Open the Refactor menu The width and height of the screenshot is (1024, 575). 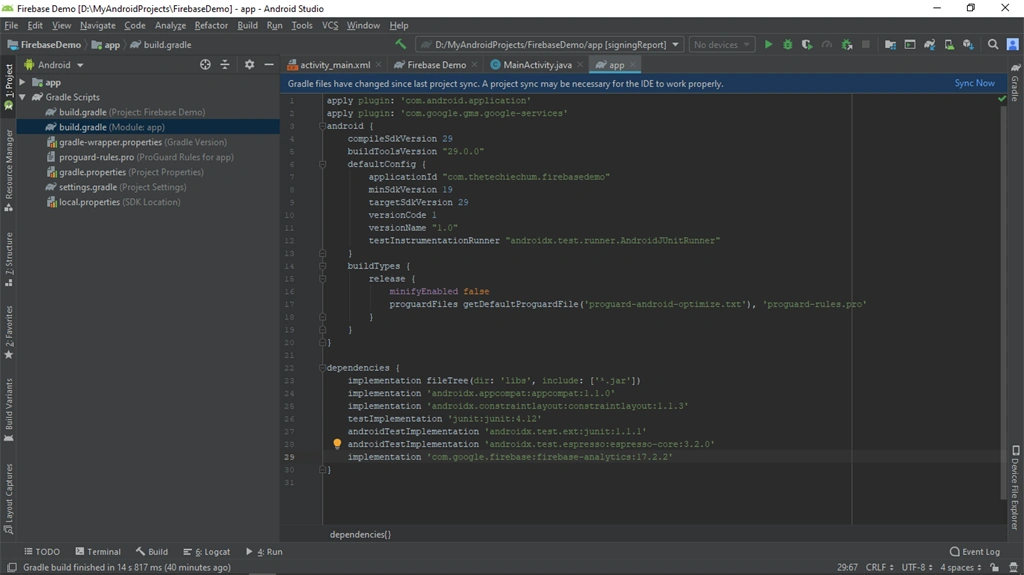[x=211, y=25]
